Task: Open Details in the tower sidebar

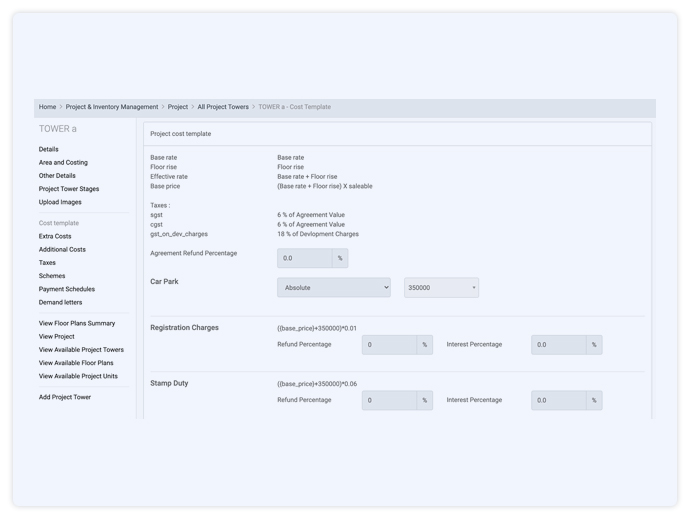Action: (x=48, y=149)
